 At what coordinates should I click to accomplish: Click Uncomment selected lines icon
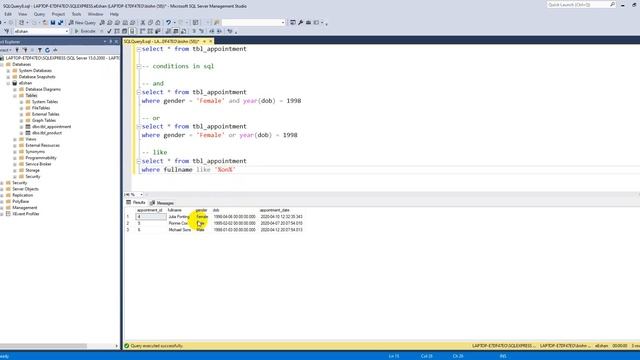point(202,31)
